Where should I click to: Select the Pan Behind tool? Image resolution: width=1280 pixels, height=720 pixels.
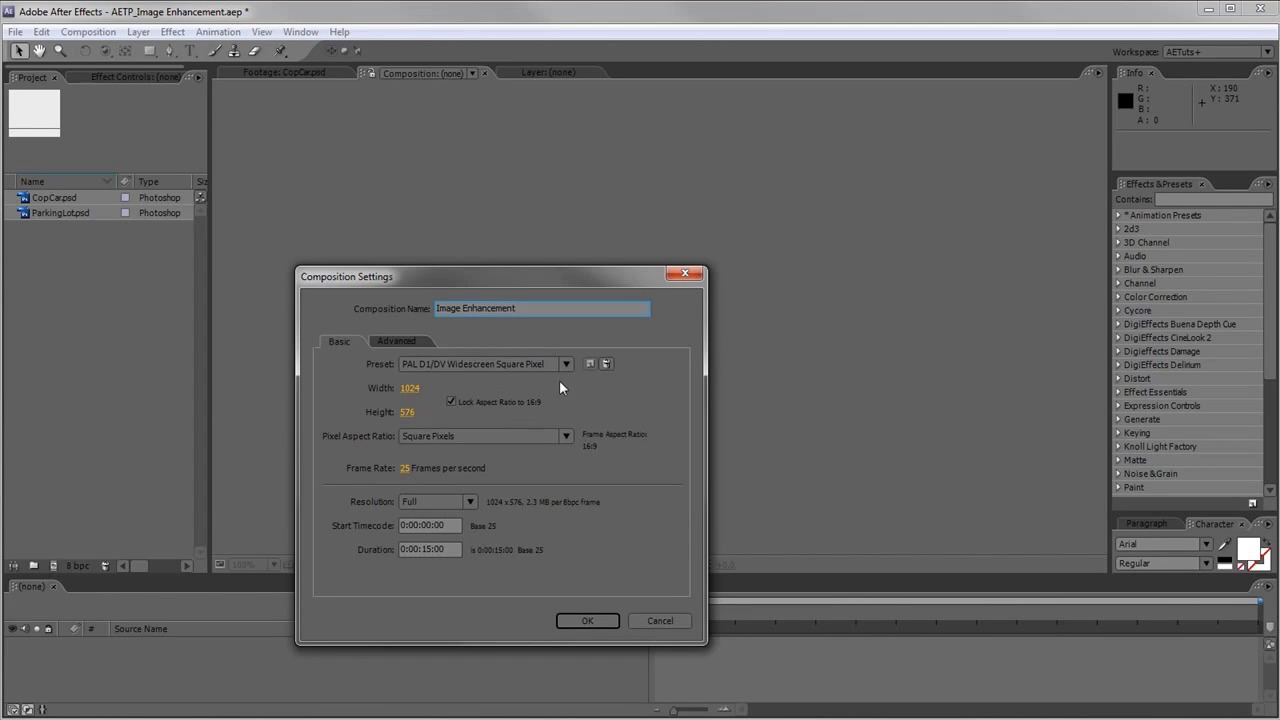click(125, 51)
